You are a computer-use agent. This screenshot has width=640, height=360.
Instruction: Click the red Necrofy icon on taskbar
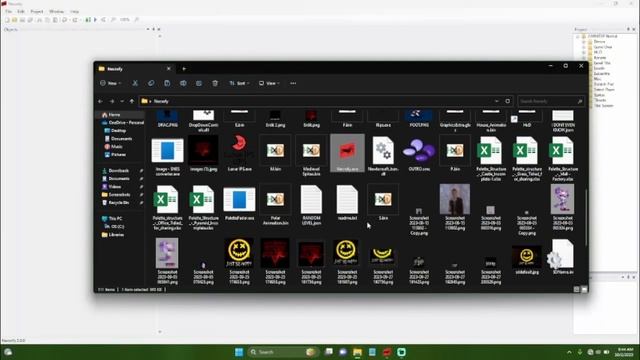387,352
